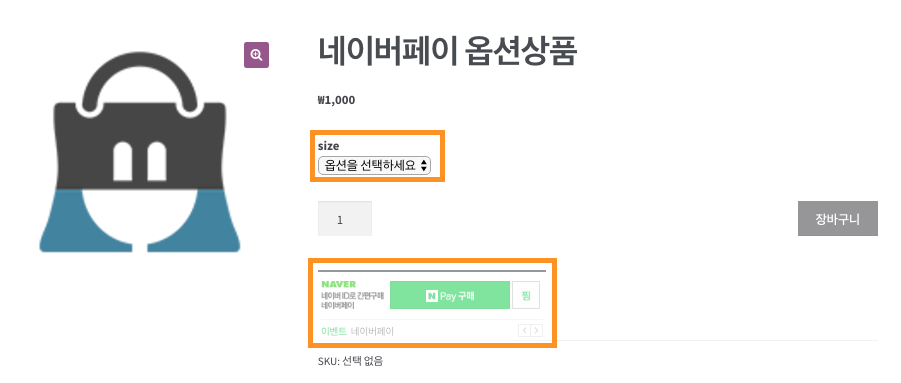Show previous event with left chevron
The image size is (901, 383).
tap(524, 330)
